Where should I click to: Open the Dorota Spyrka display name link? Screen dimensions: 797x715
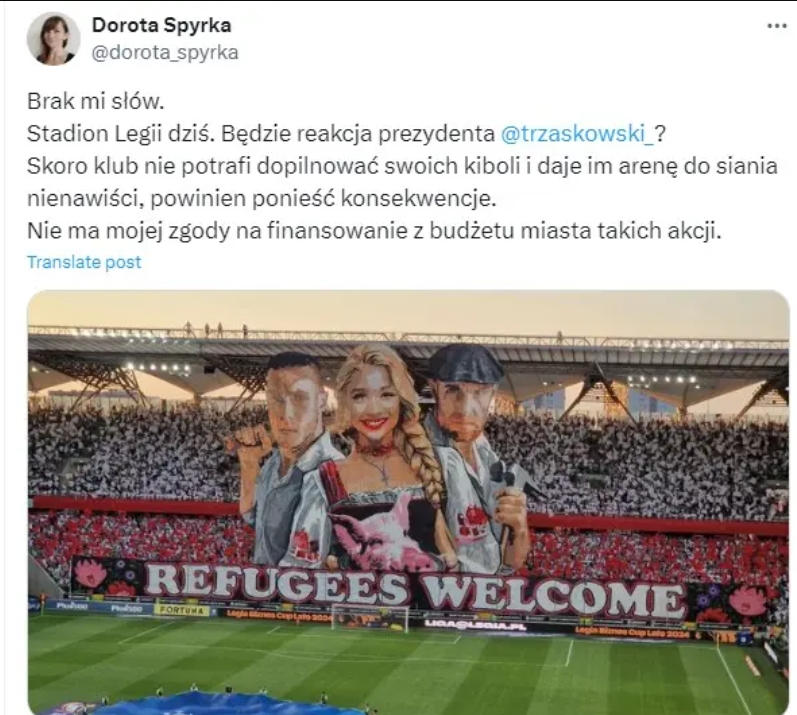tap(162, 25)
